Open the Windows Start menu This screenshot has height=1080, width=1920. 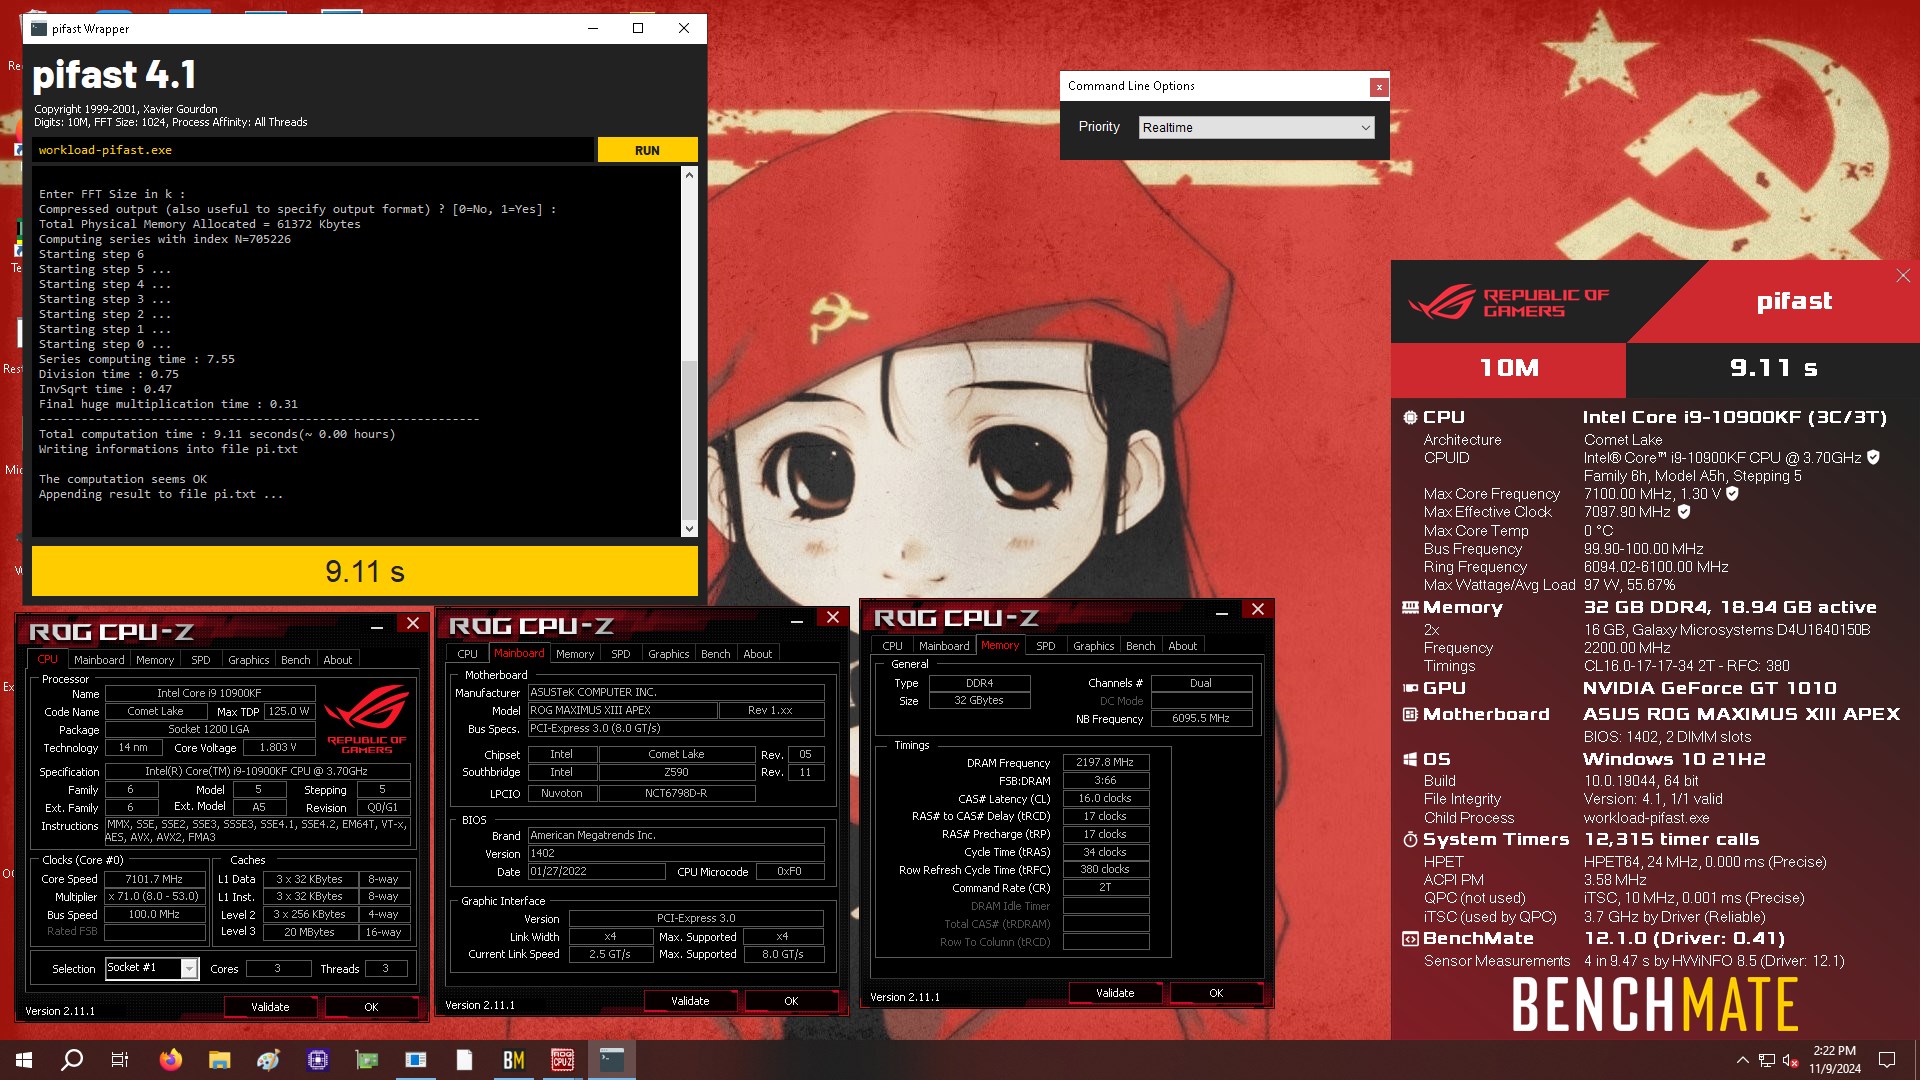tap(24, 1060)
